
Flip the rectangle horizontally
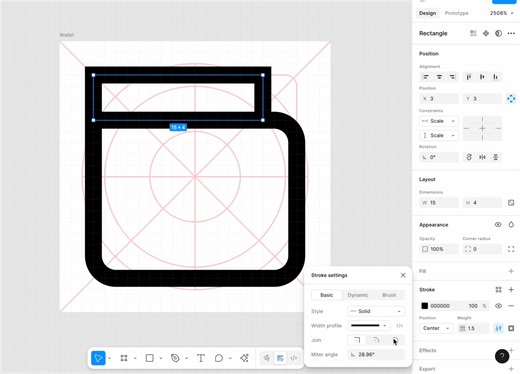tap(482, 157)
